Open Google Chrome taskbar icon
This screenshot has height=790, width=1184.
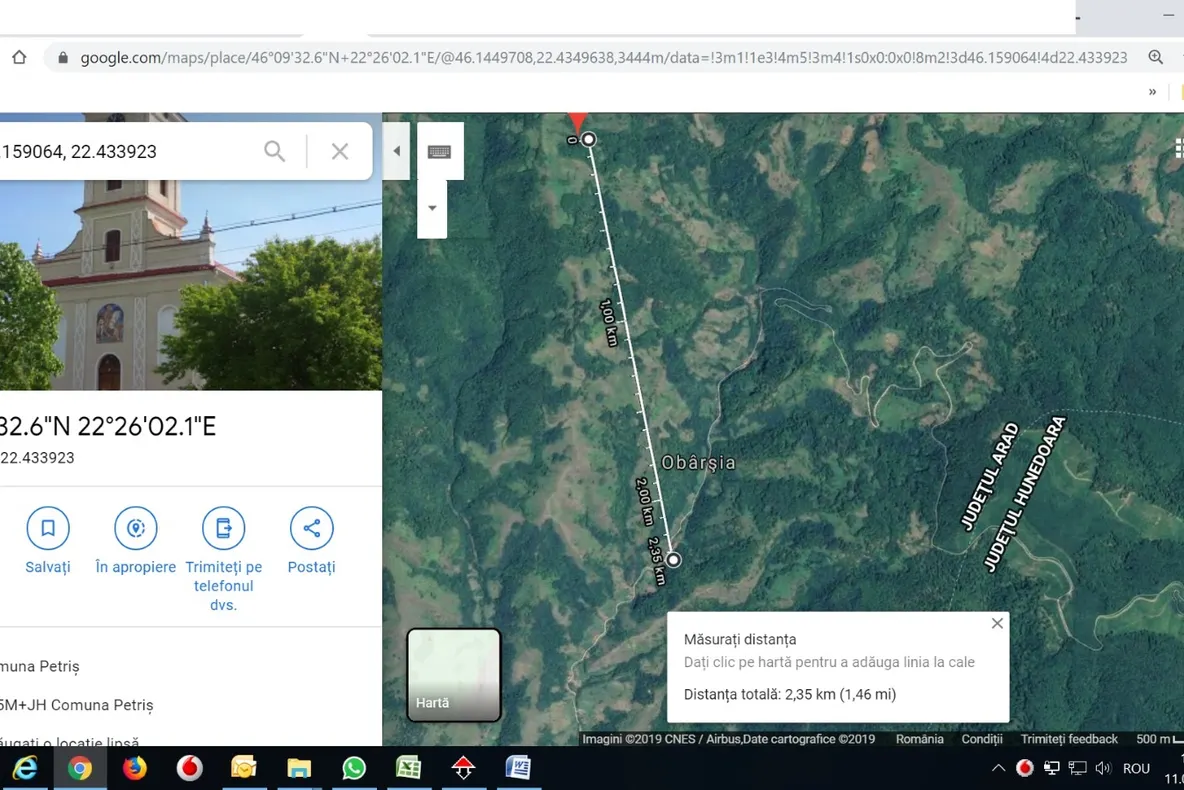click(79, 768)
